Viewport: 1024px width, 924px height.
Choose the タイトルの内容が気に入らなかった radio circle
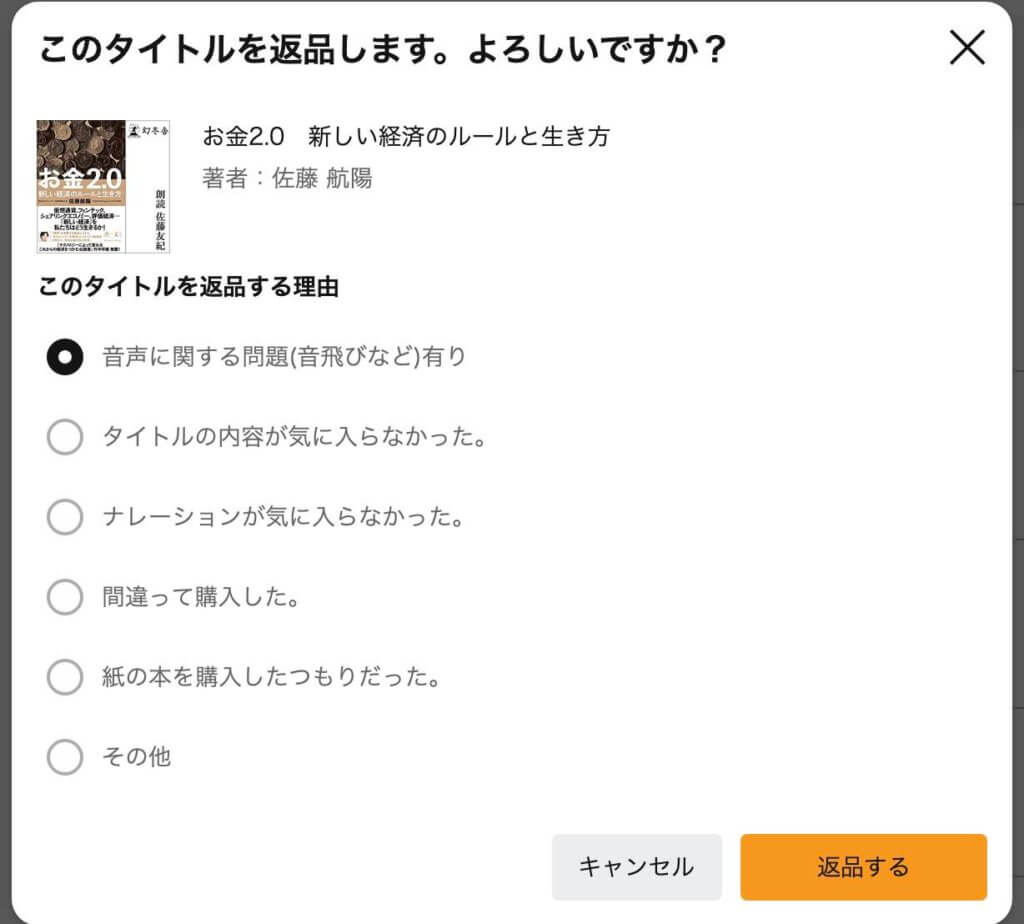(x=65, y=437)
